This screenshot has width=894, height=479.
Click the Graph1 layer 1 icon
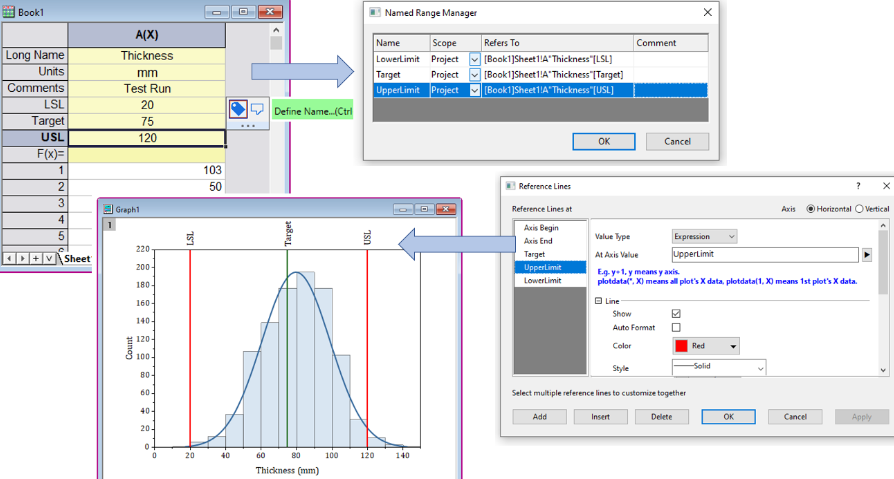click(109, 226)
